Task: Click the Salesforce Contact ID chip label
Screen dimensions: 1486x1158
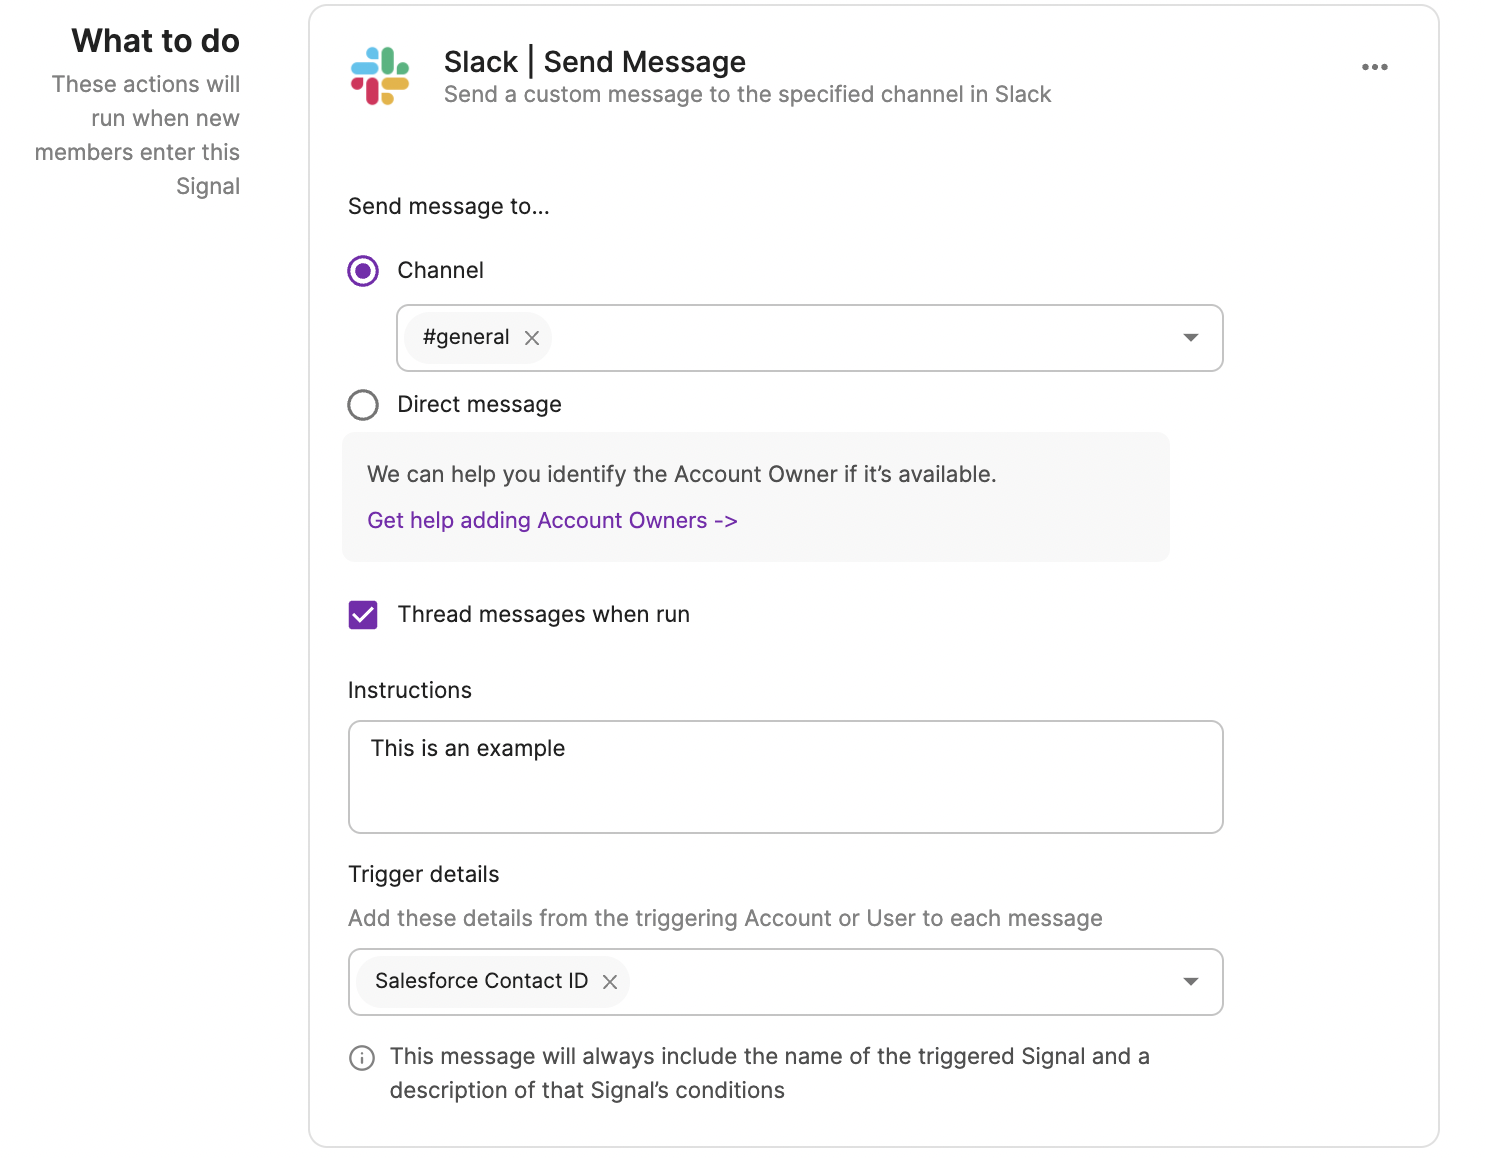Action: coord(481,981)
